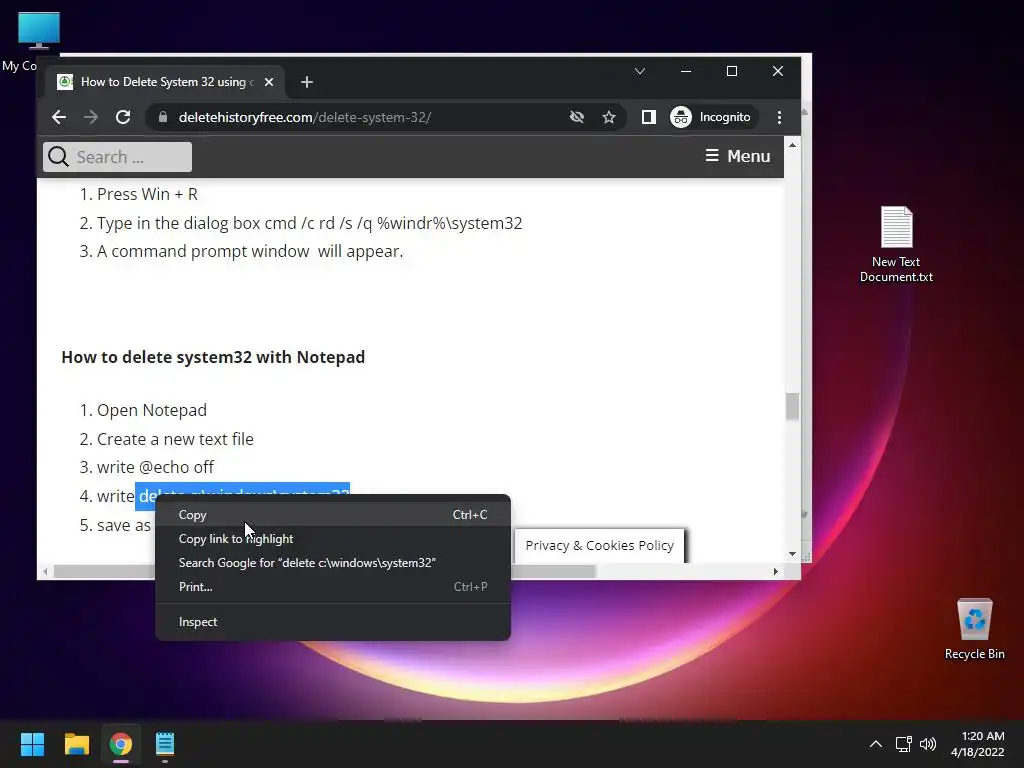1024x768 pixels.
Task: Click the text 'Open Notepad'
Action: click(152, 410)
